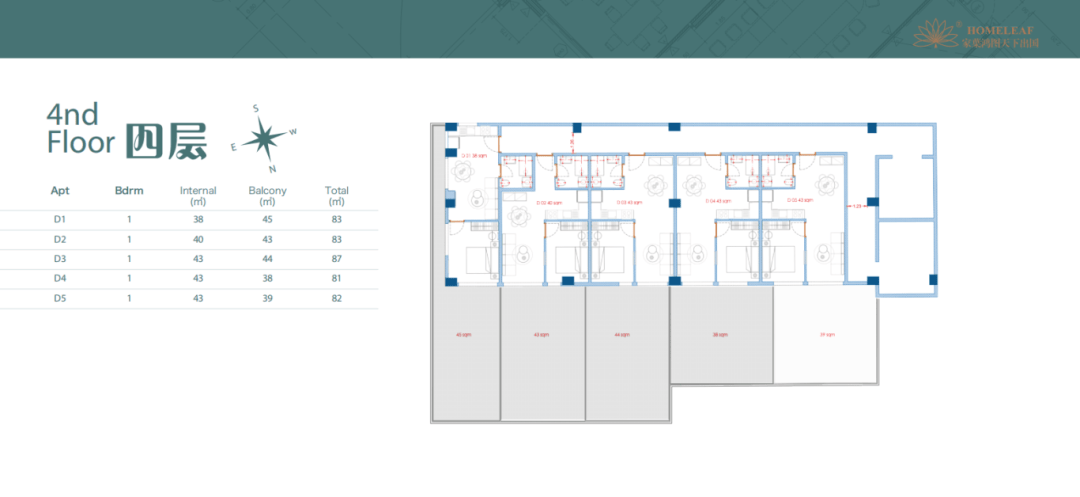Click the Chinese 四层 title text
The image size is (1080, 497).
tap(166, 143)
